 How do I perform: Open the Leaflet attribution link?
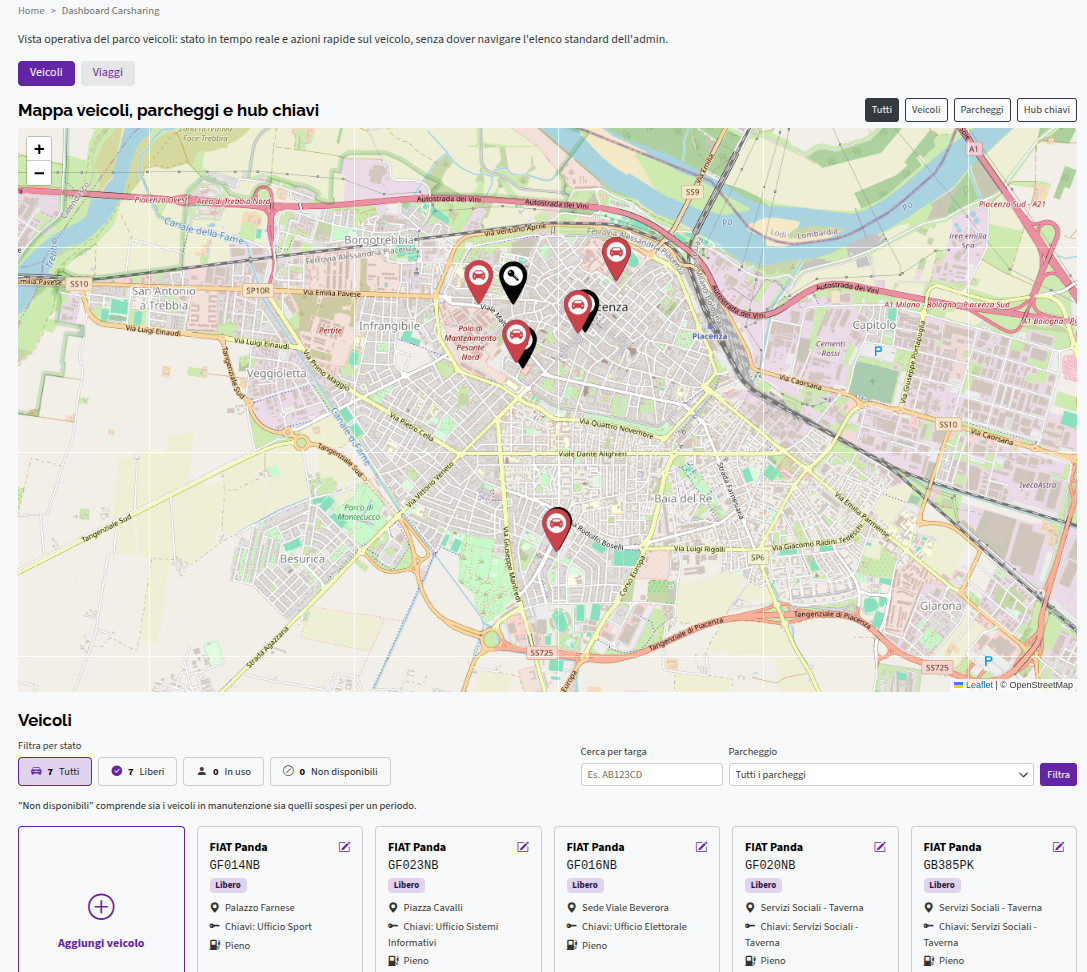(979, 685)
